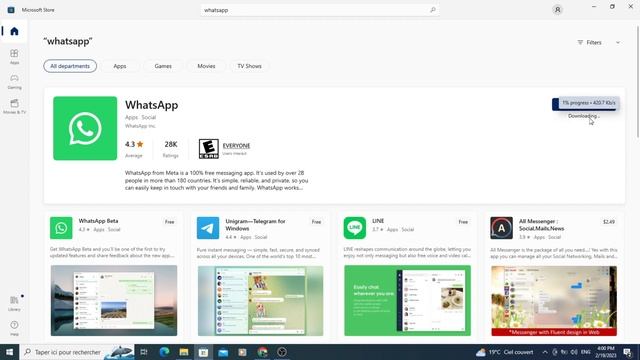640x360 pixels.
Task: Expand the Filters dropdown chevron
Action: coord(618,42)
